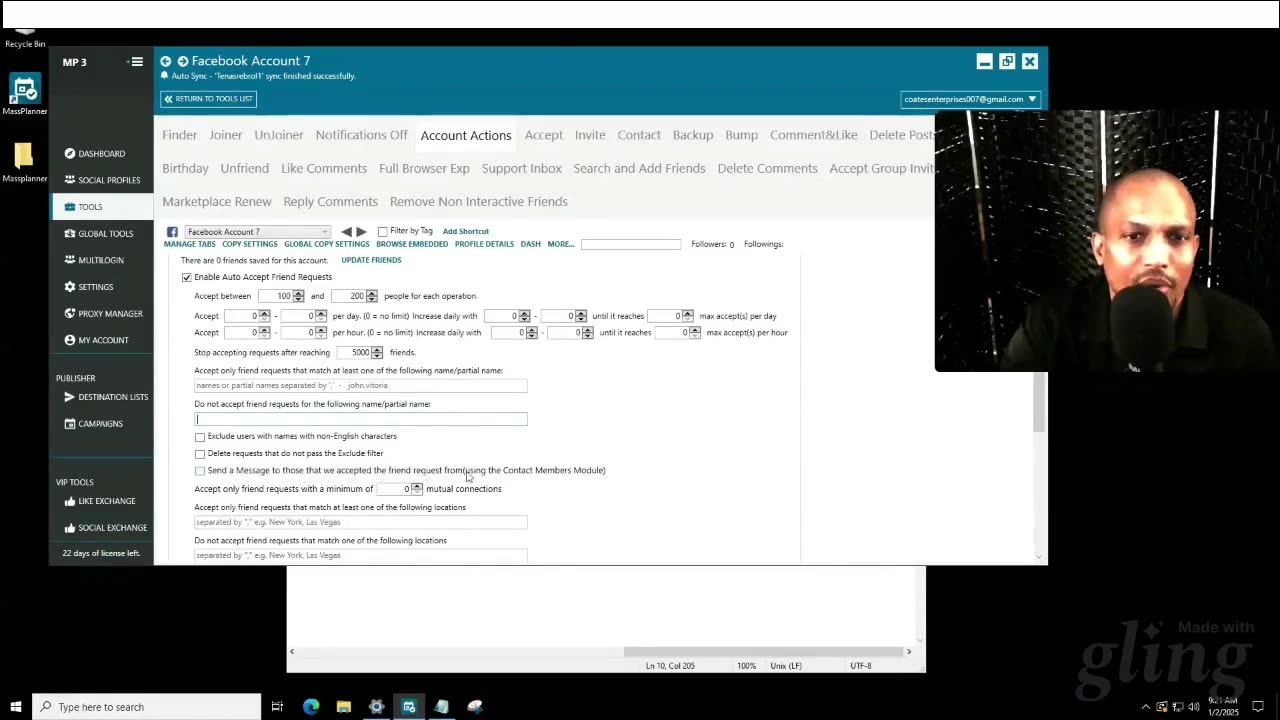Click the back arrow beside Facebook Account 7 title
The height and width of the screenshot is (720, 1280).
click(166, 61)
